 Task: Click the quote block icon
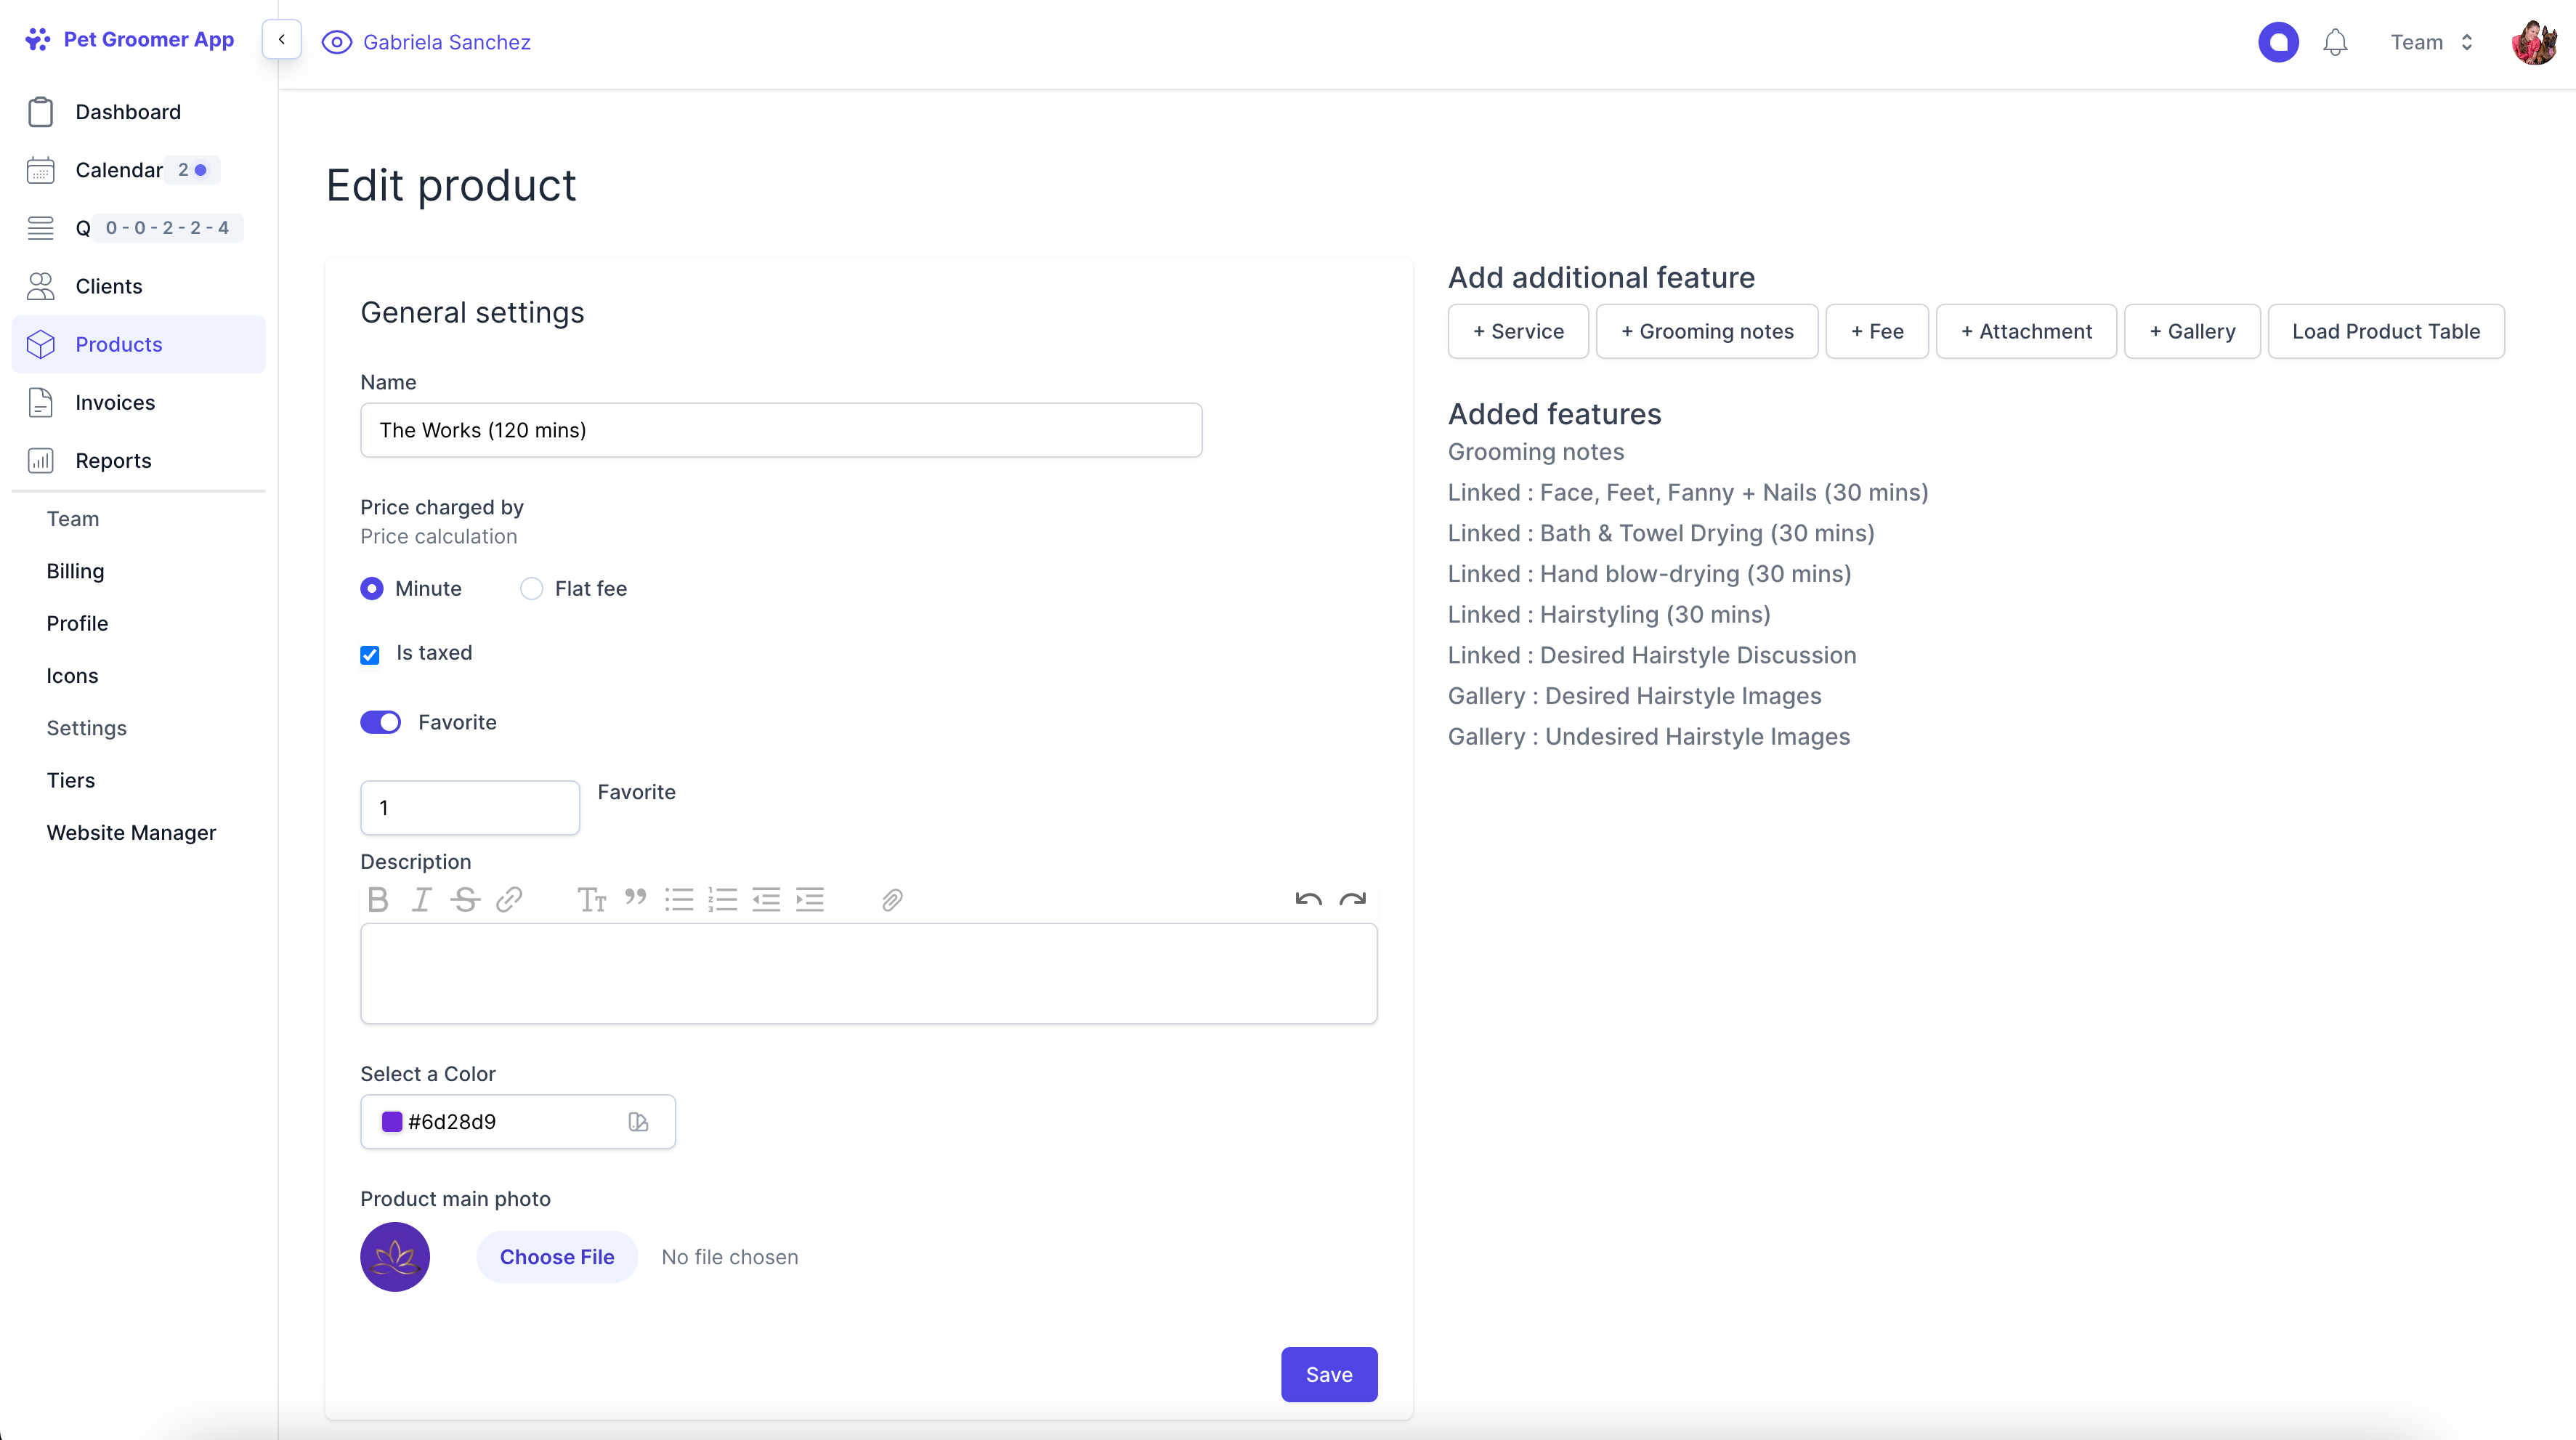point(635,897)
